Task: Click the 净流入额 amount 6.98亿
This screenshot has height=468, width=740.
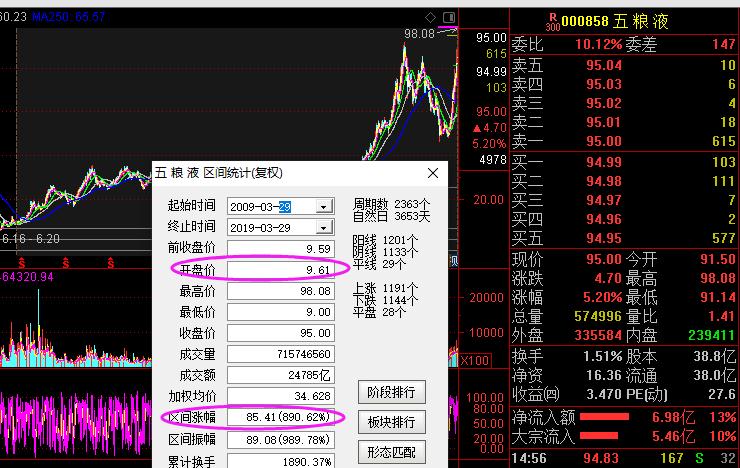Action: point(673,417)
